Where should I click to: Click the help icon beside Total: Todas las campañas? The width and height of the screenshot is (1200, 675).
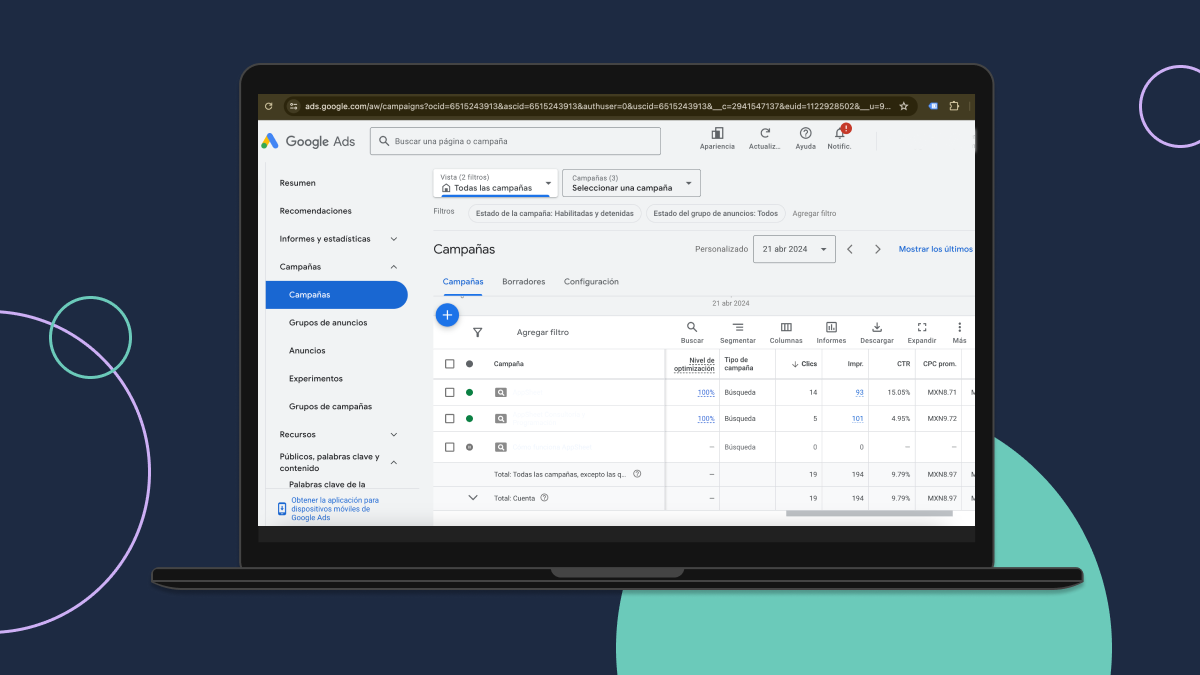[637, 474]
